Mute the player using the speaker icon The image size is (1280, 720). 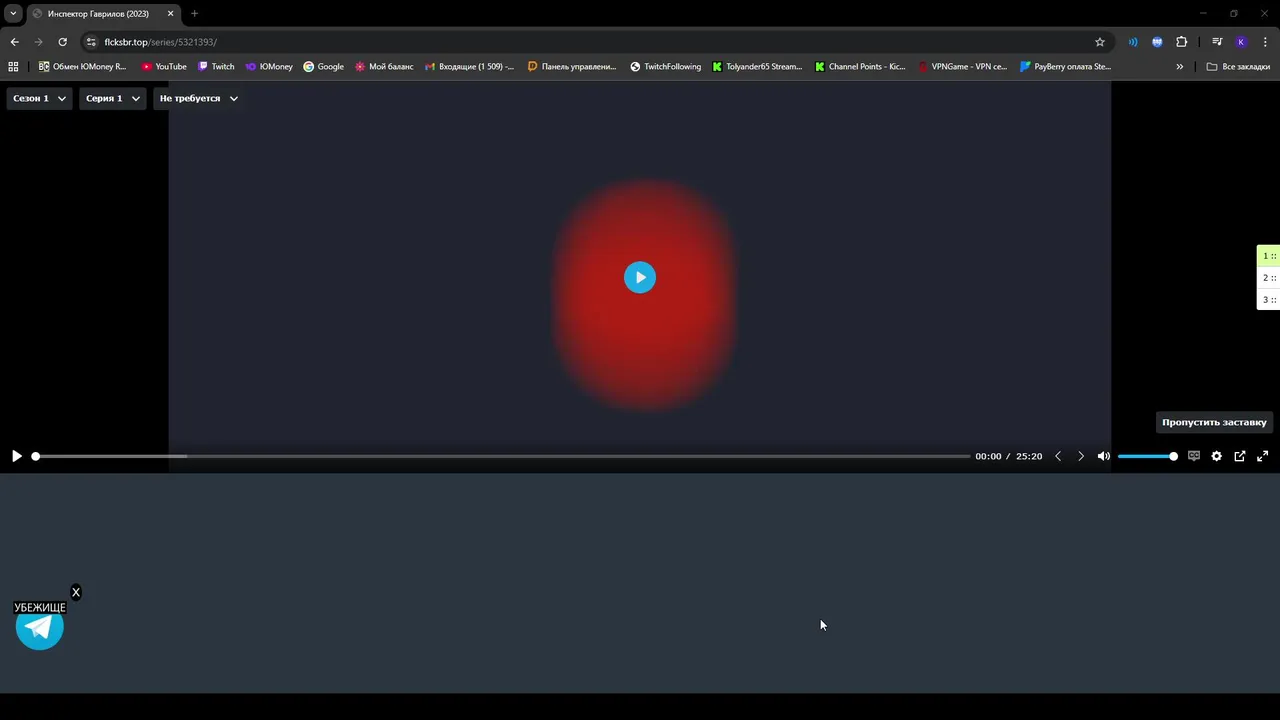[x=1104, y=456]
